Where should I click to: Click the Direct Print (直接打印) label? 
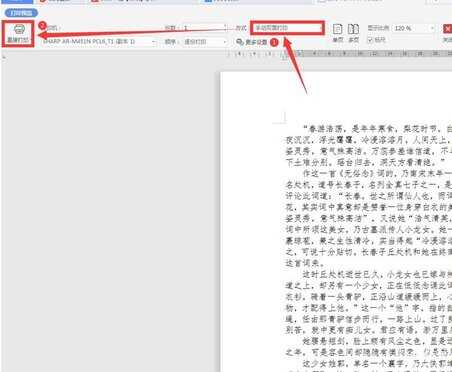pos(18,40)
